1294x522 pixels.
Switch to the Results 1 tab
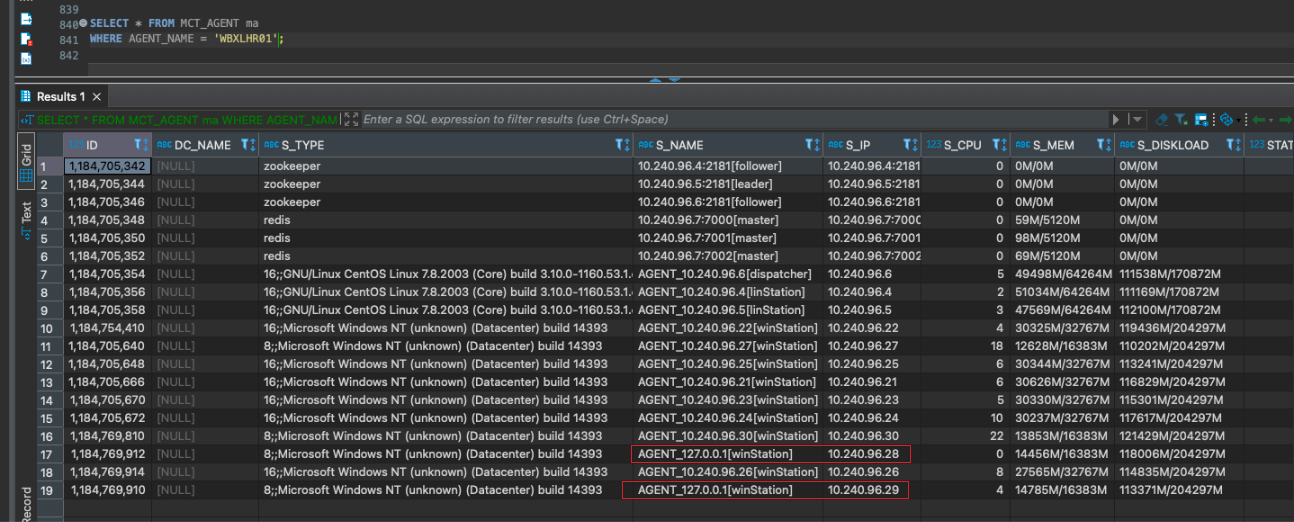(x=60, y=97)
